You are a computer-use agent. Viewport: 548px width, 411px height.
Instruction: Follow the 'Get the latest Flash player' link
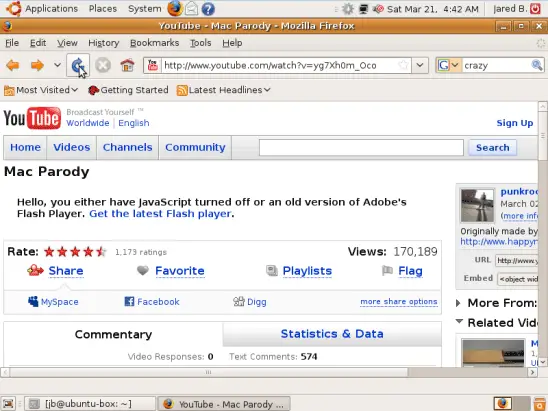point(160,214)
